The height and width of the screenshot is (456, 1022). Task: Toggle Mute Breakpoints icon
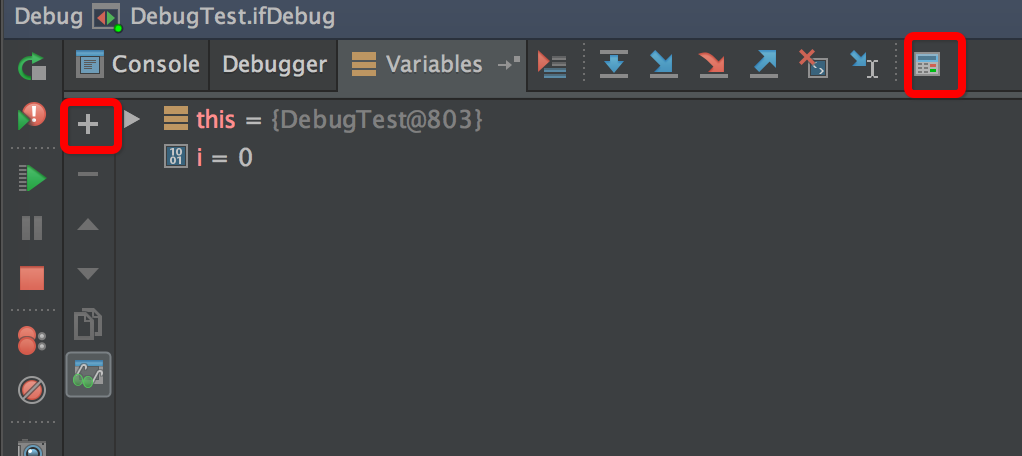31,390
